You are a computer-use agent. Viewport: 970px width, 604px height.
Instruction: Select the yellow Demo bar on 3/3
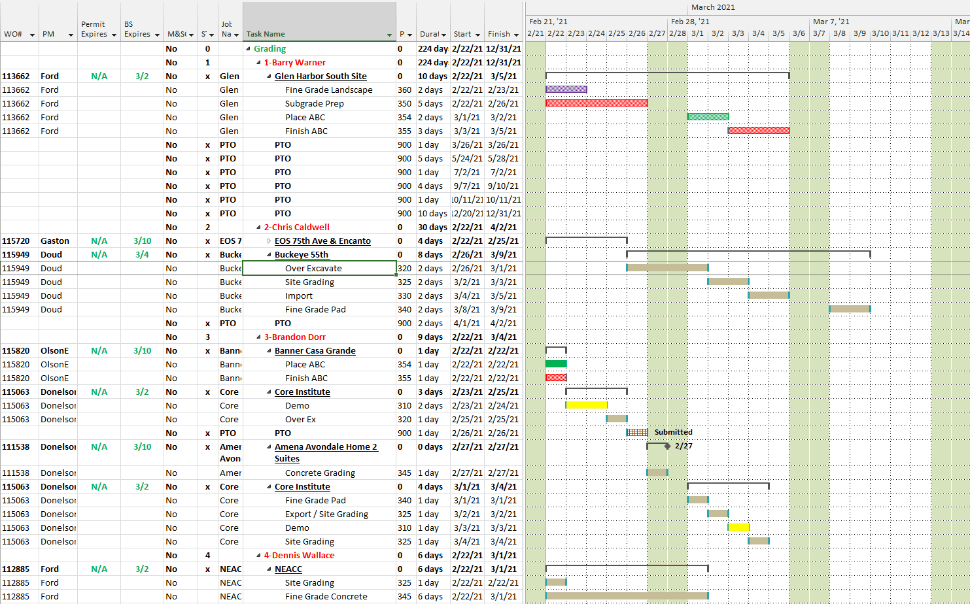pos(738,527)
